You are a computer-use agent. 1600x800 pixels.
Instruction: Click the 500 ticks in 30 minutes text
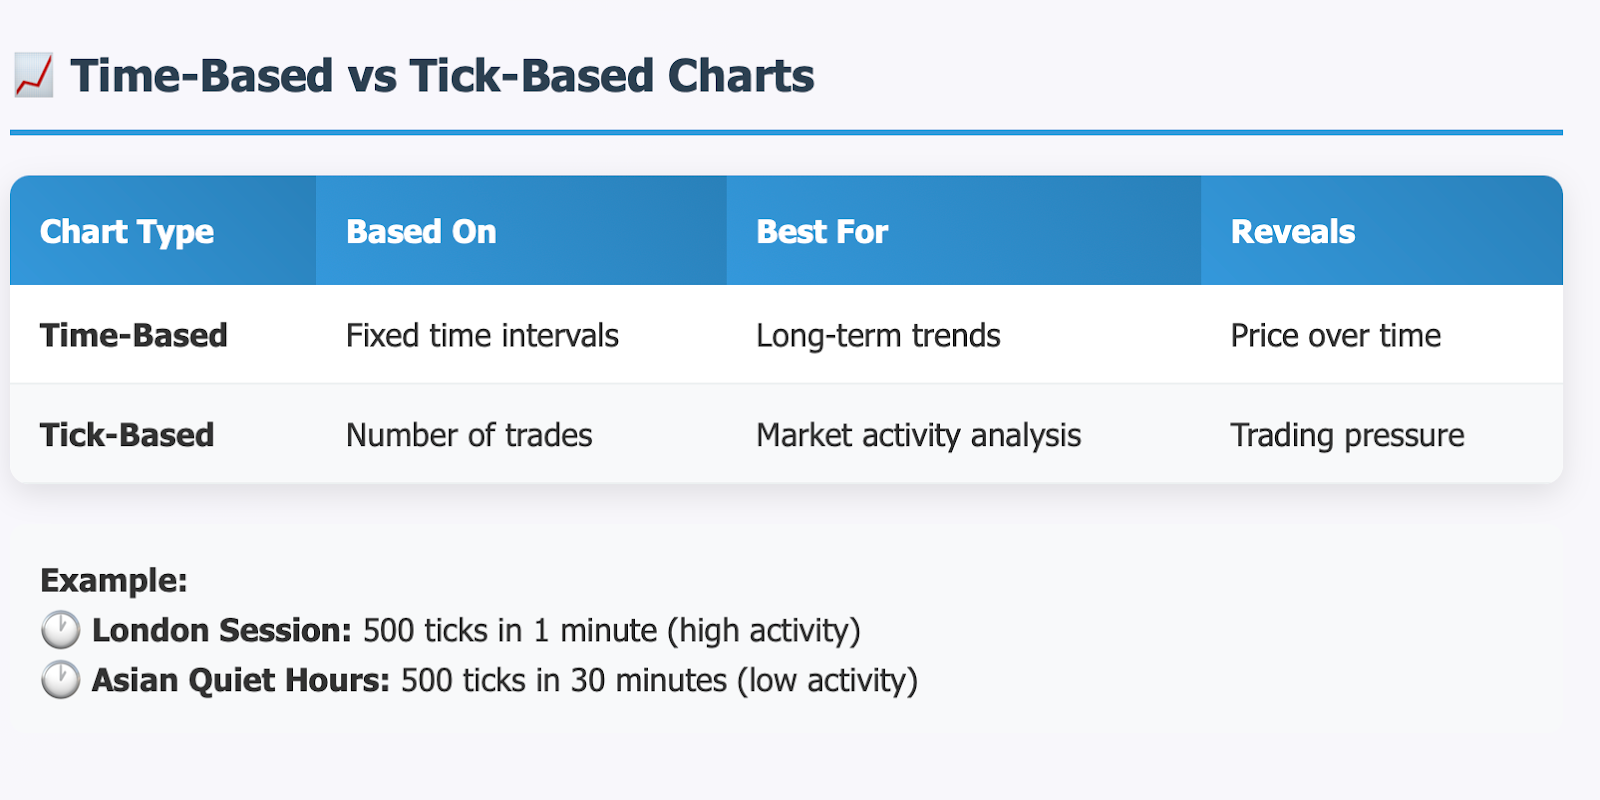pos(564,680)
